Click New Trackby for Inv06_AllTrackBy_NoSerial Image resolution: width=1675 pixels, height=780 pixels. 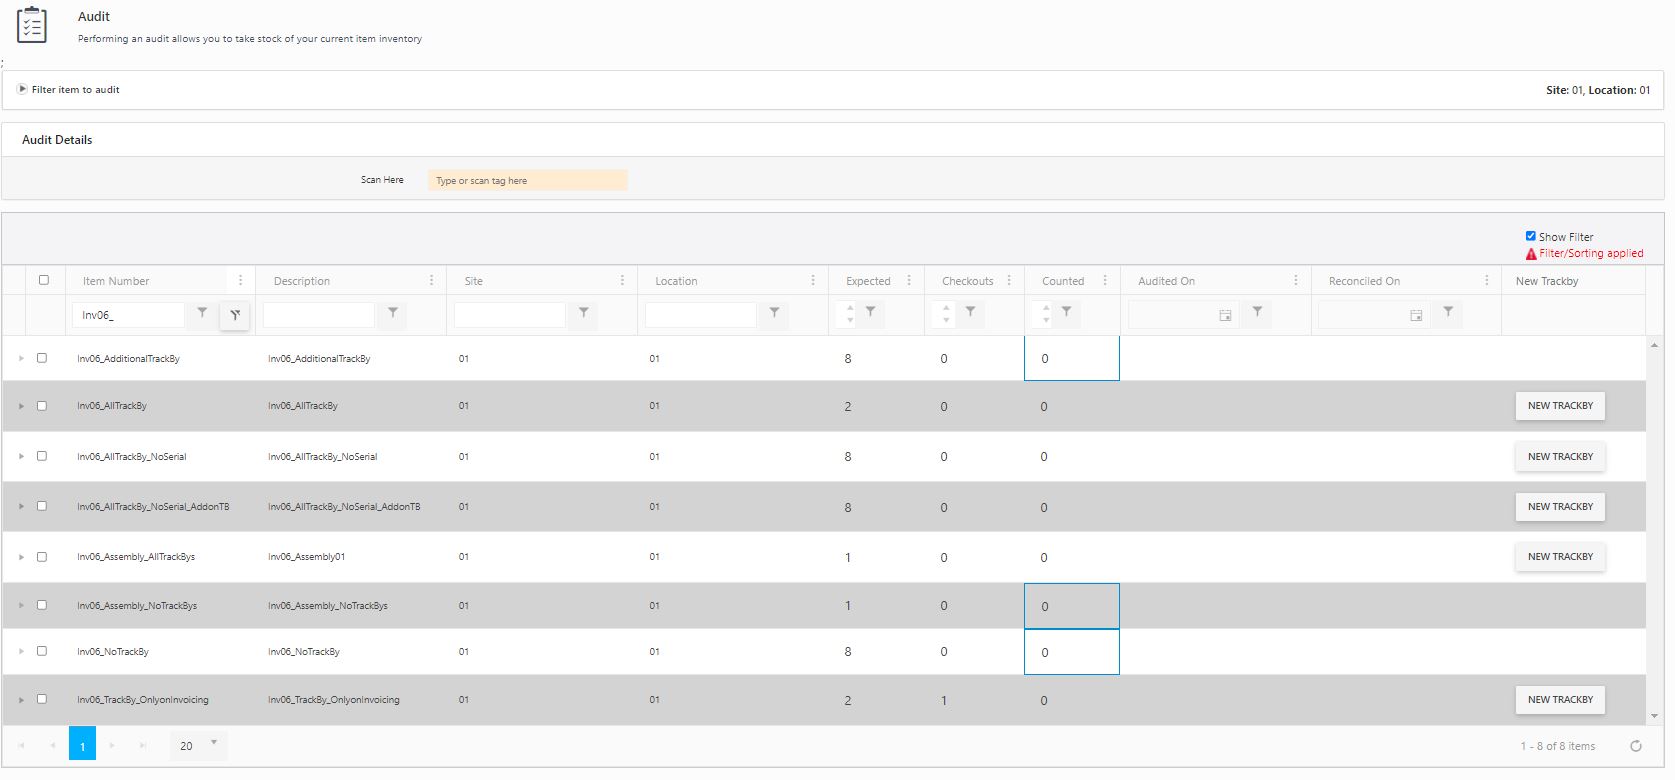[x=1559, y=457]
